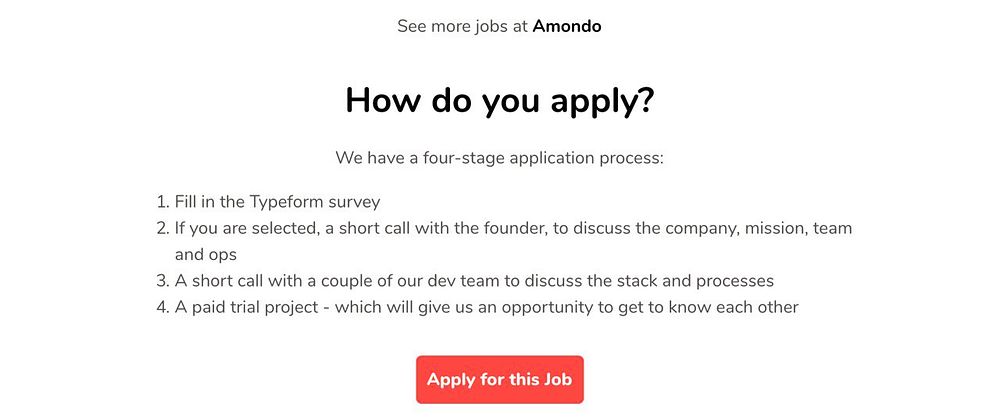
Task: Click the four-stage application process sentence
Action: click(499, 157)
